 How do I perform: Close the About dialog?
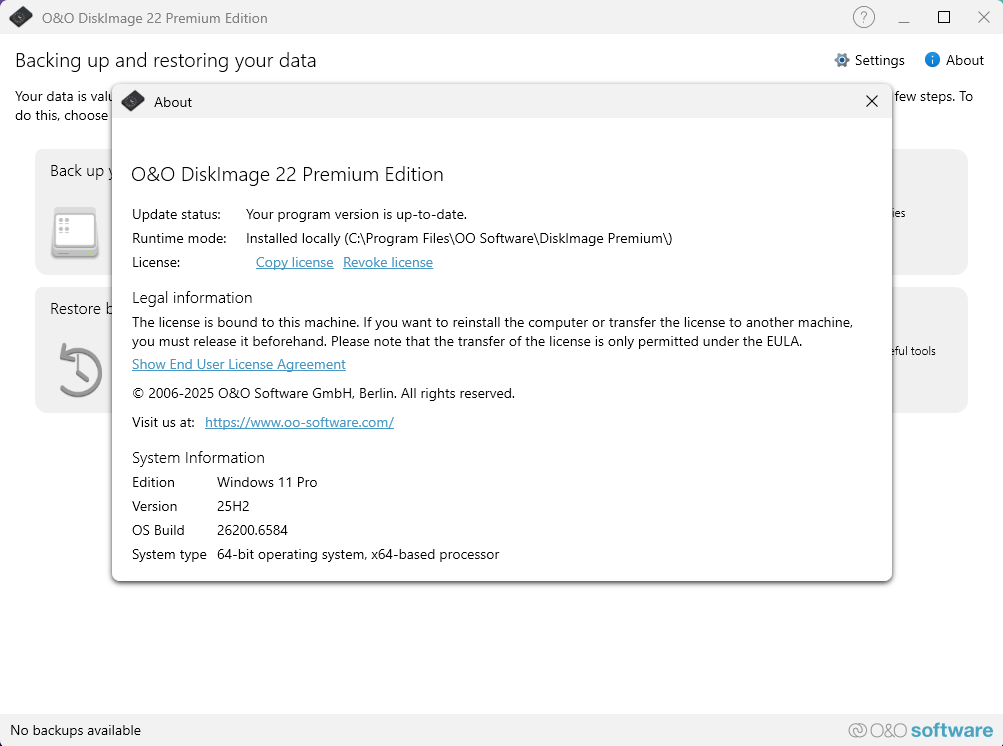871,101
